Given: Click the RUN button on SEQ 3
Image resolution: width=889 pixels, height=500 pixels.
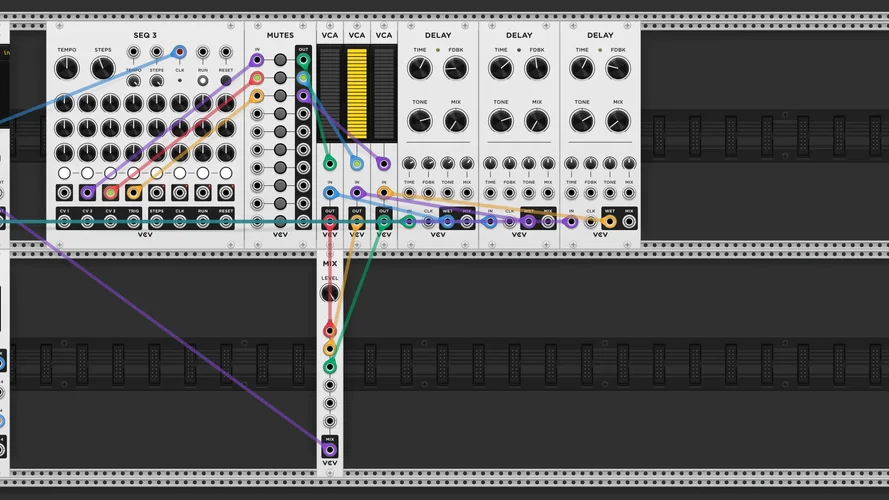Looking at the screenshot, I should 203,81.
